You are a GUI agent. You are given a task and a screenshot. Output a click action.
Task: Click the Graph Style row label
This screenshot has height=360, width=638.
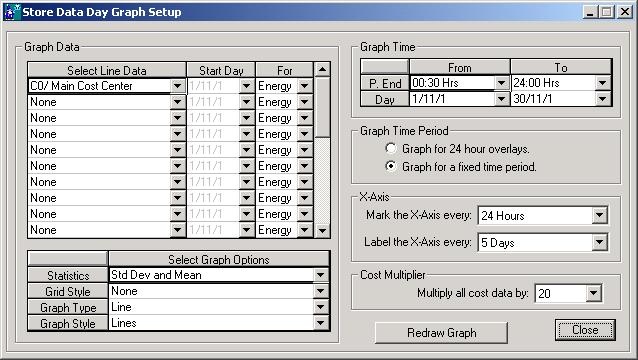[x=68, y=323]
